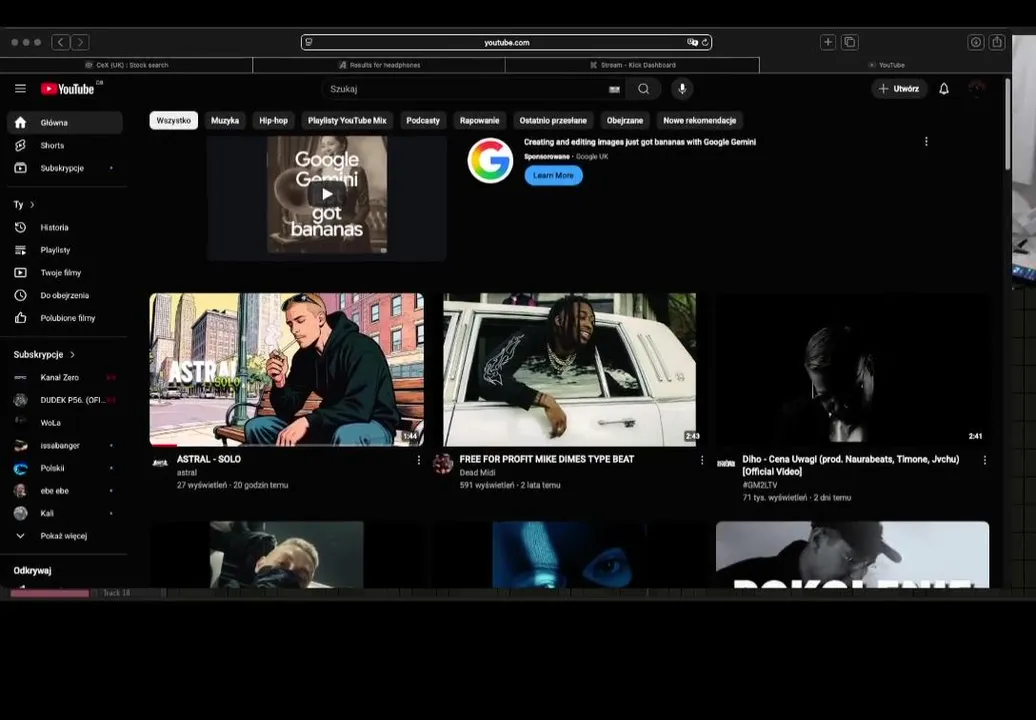Viewport: 1036px width, 720px height.
Task: Click the Utwórz create button
Action: tap(899, 89)
